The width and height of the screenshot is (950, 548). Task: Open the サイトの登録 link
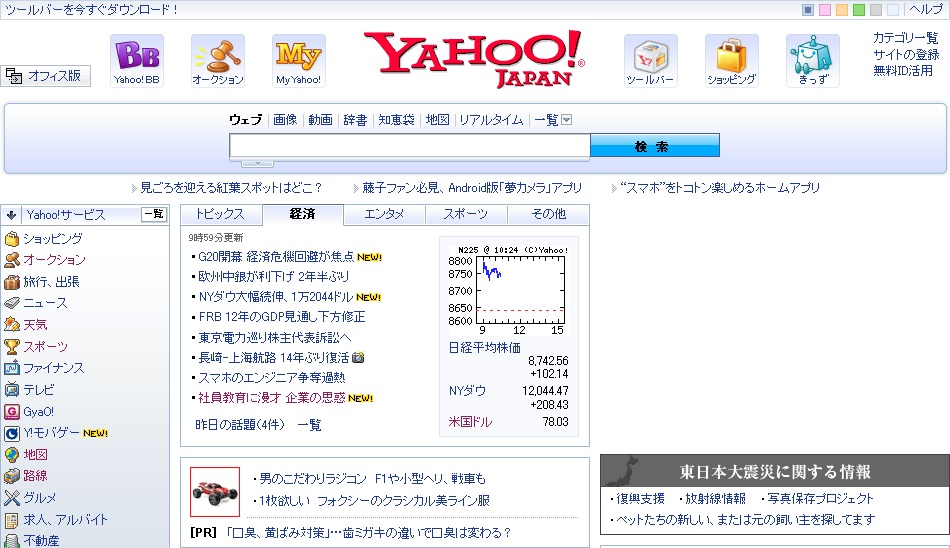coord(906,55)
